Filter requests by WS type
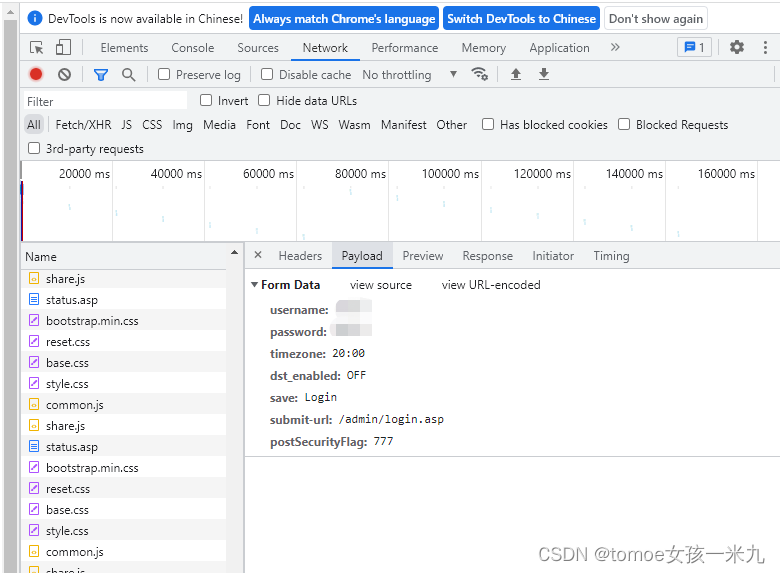The width and height of the screenshot is (780, 573). (319, 124)
